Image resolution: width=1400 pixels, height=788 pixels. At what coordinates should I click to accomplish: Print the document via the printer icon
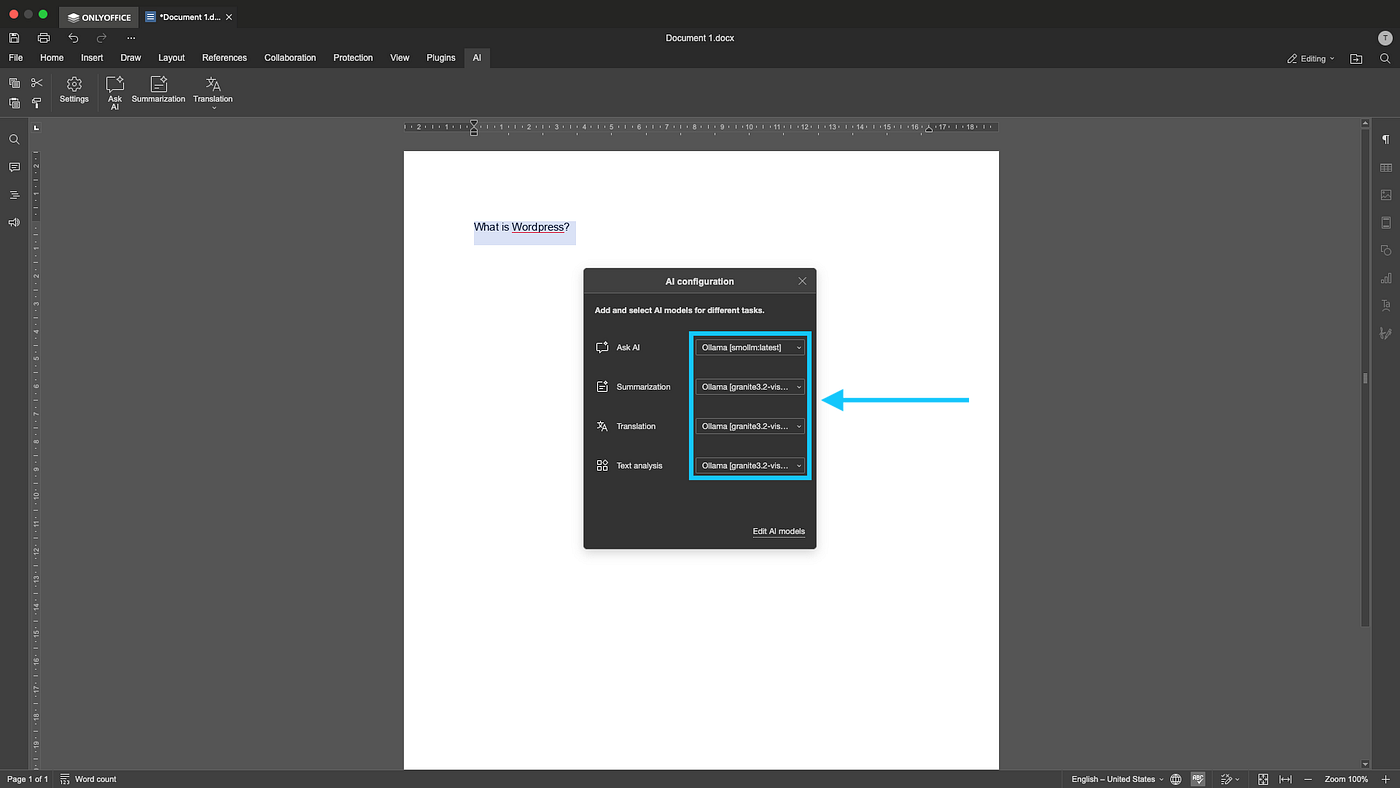click(x=43, y=38)
